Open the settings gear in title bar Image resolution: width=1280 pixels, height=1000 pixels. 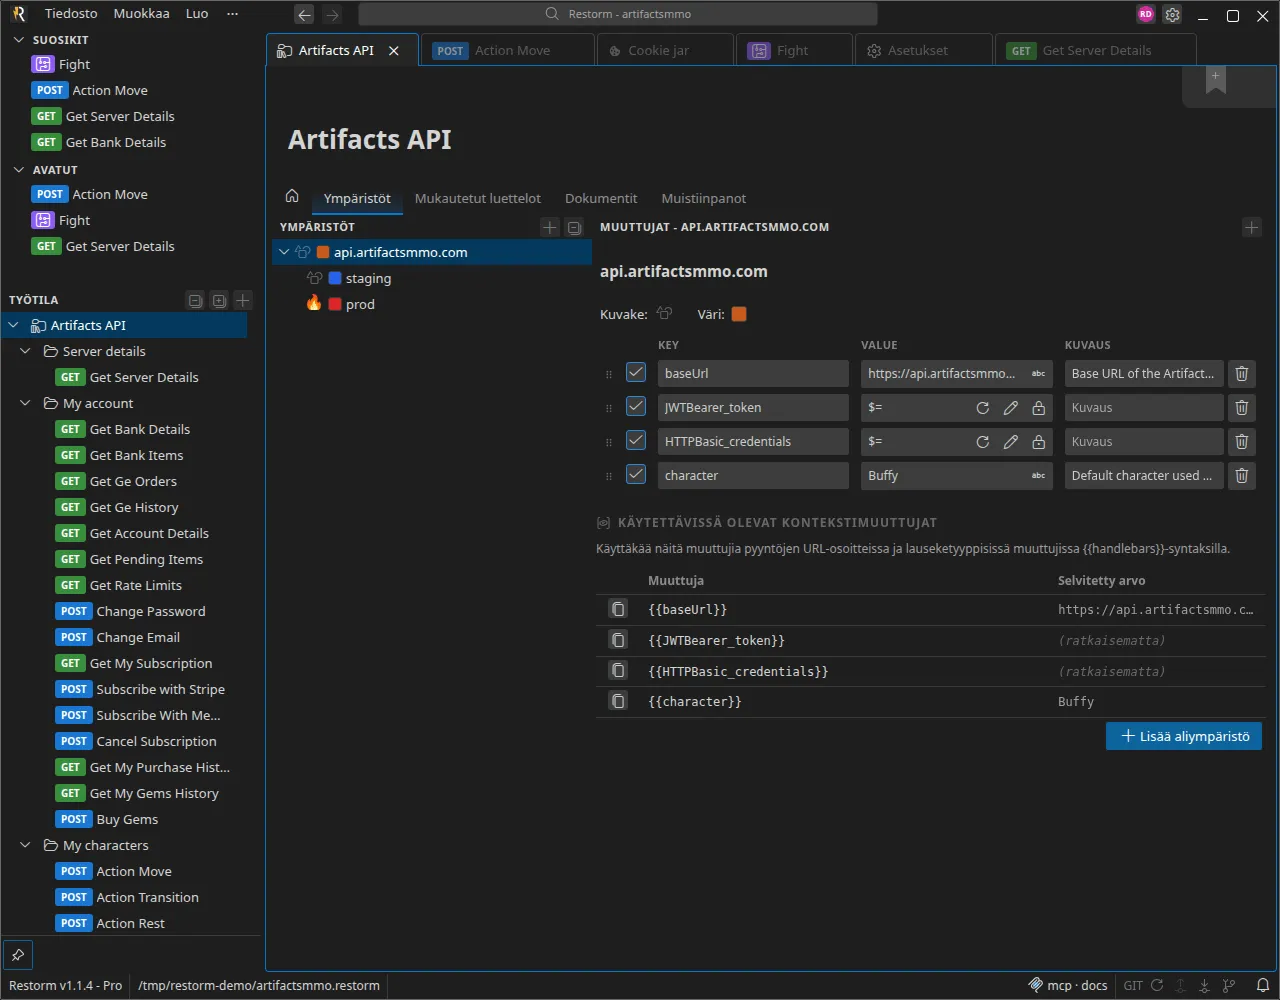pyautogui.click(x=1173, y=14)
